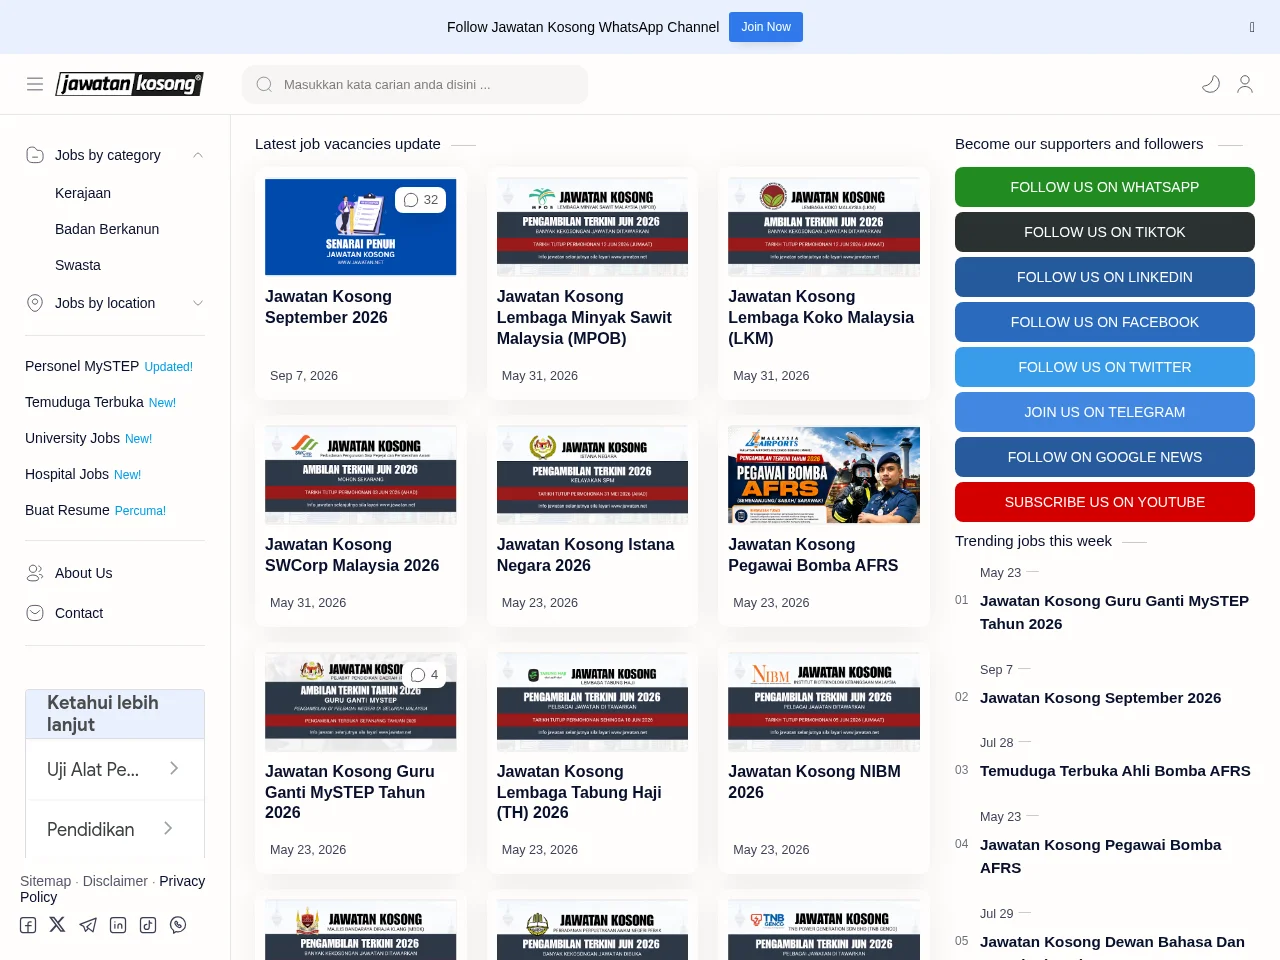Toggle dark mode with moon icon
Image resolution: width=1280 pixels, height=960 pixels.
[x=1211, y=84]
